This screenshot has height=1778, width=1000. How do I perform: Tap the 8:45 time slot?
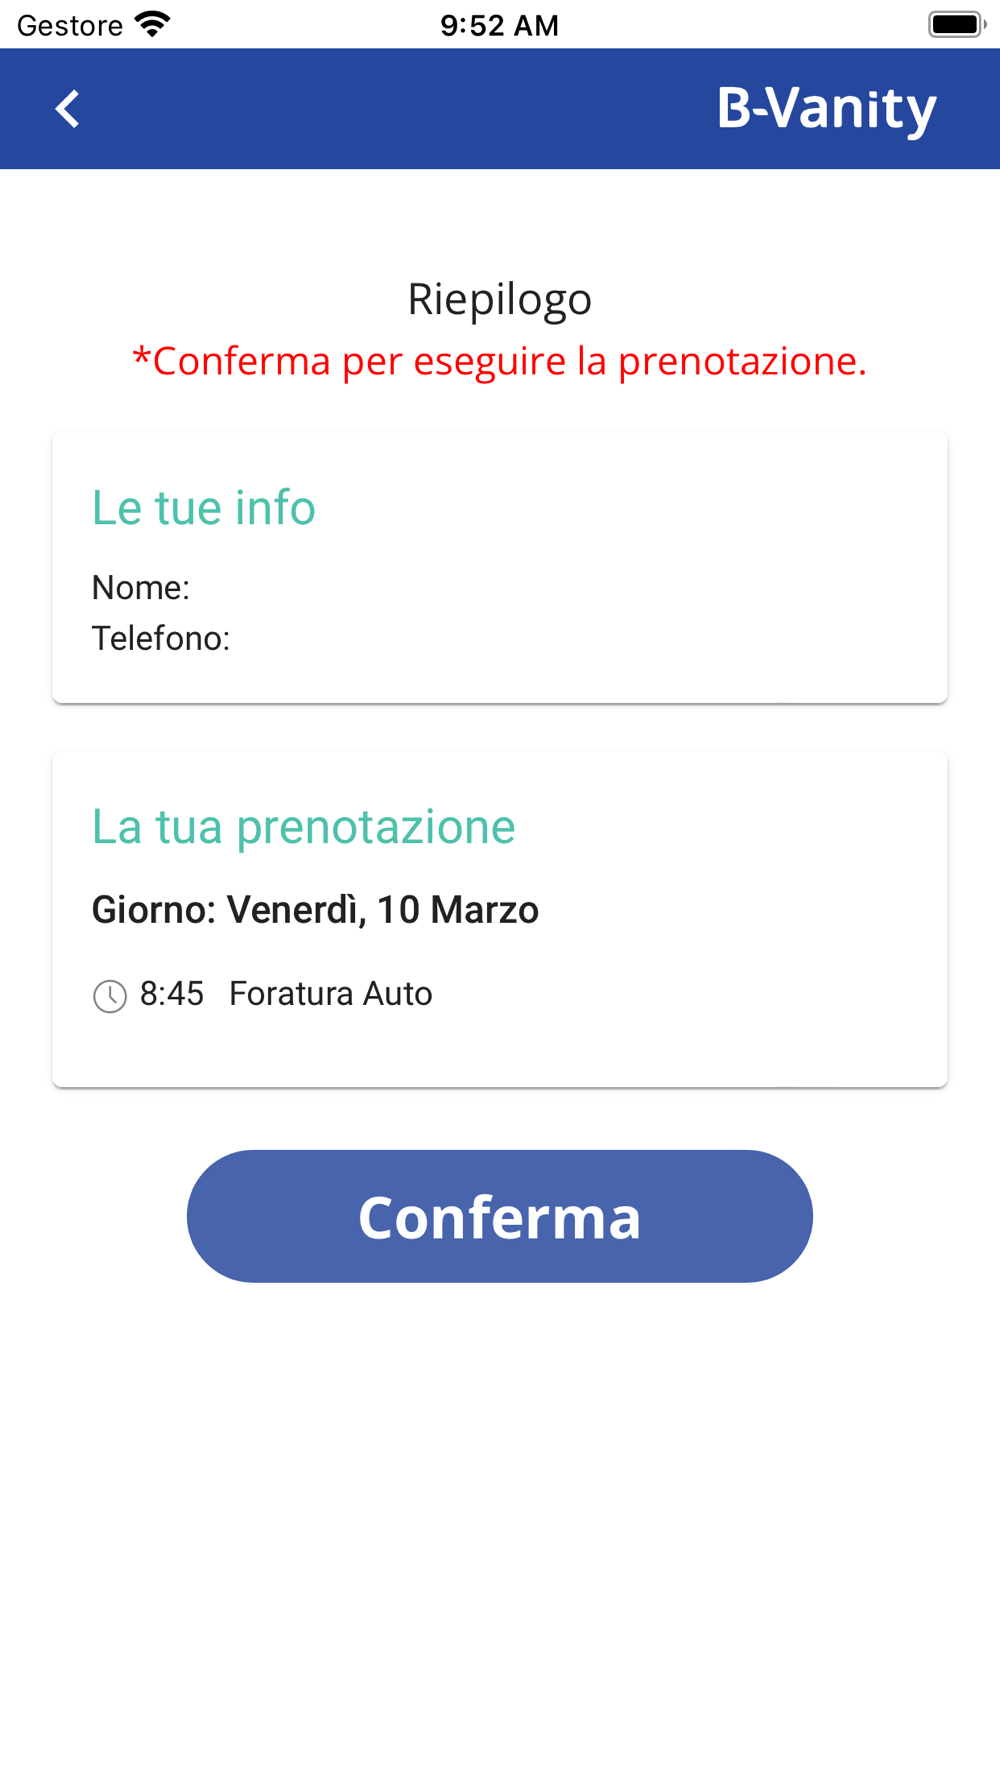point(172,994)
